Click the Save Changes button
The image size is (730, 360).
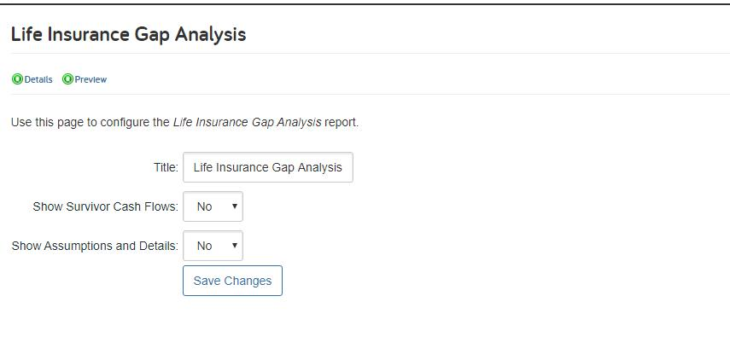pos(232,280)
